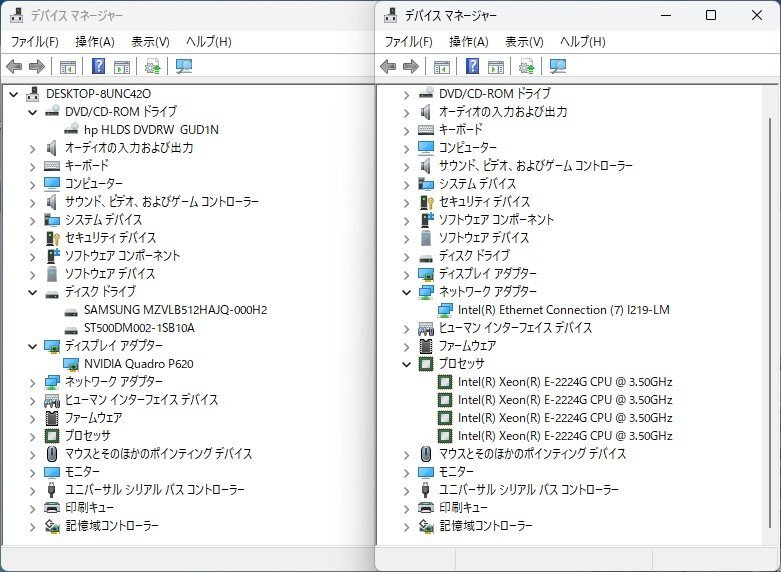The height and width of the screenshot is (572, 781).
Task: Click scan for hardware changes icon, left window
Action: [x=184, y=66]
